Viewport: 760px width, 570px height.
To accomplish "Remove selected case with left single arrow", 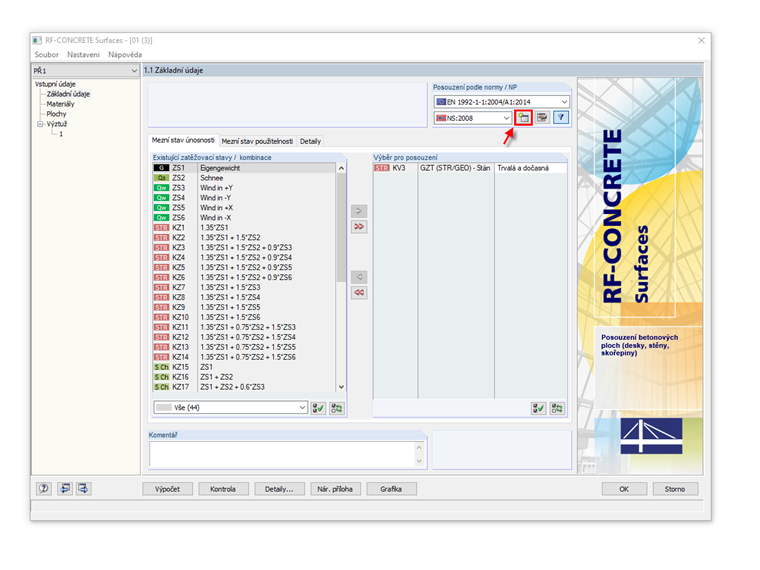I will click(x=359, y=277).
